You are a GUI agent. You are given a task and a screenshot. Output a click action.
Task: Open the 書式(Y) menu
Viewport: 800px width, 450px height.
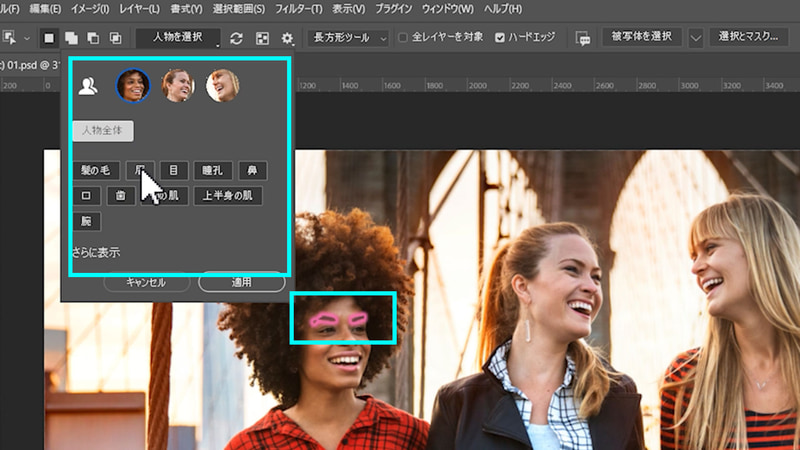[186, 9]
